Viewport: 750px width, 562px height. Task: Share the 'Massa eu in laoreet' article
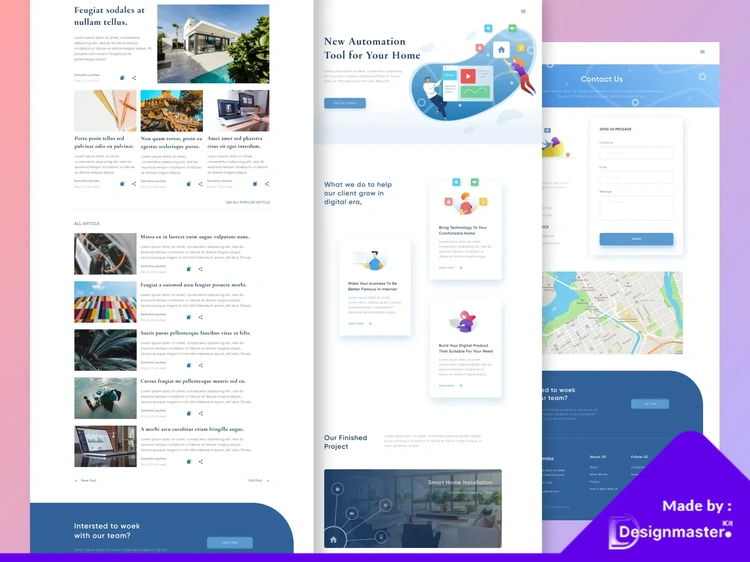200,269
